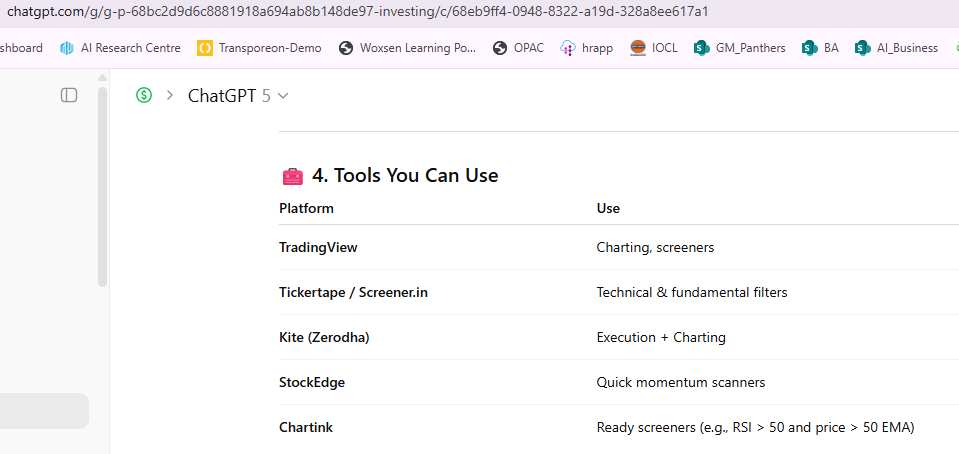The height and width of the screenshot is (454, 959).
Task: Open the partially visible 'shboard' bookmark
Action: tap(21, 48)
